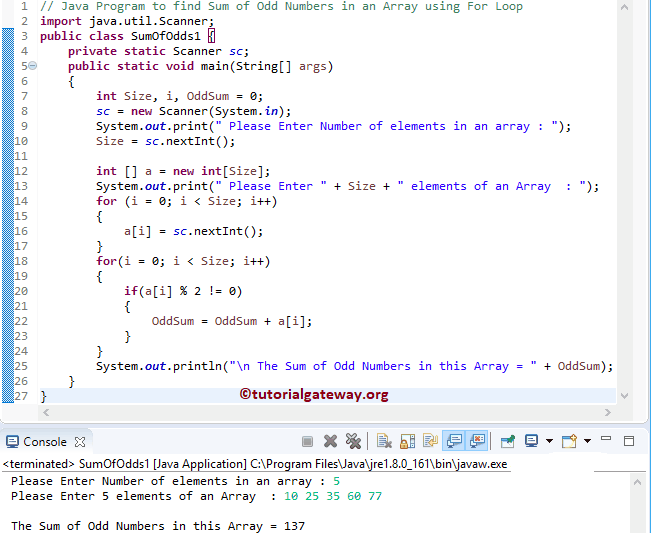Click the Open Console icon
Image resolution: width=651 pixels, height=533 pixels.
pyautogui.click(x=569, y=441)
